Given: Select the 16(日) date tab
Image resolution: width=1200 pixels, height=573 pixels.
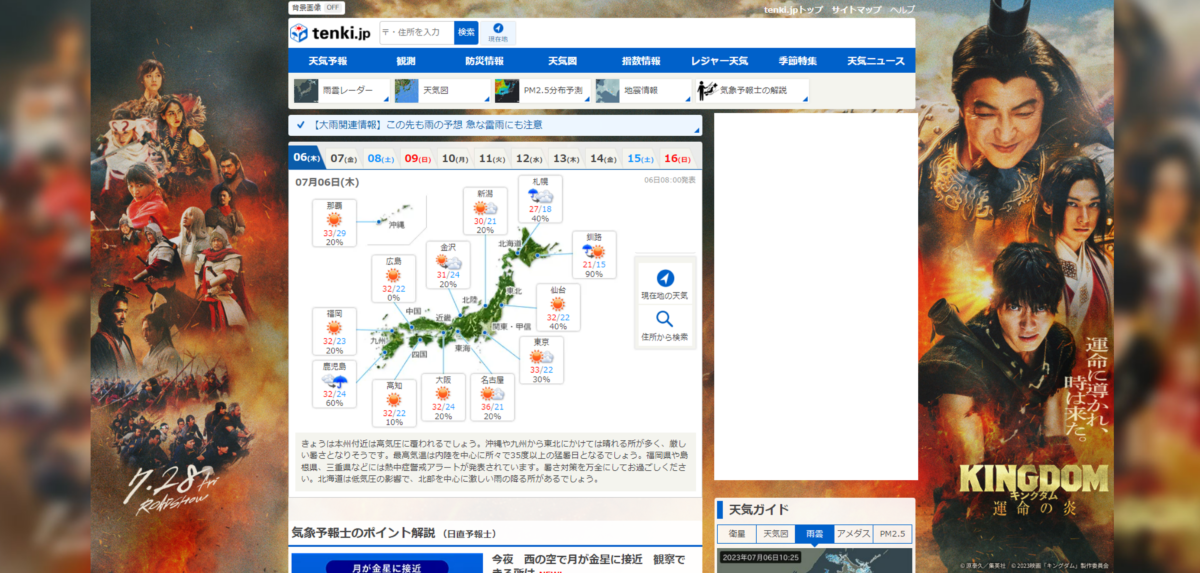Looking at the screenshot, I should 677,158.
